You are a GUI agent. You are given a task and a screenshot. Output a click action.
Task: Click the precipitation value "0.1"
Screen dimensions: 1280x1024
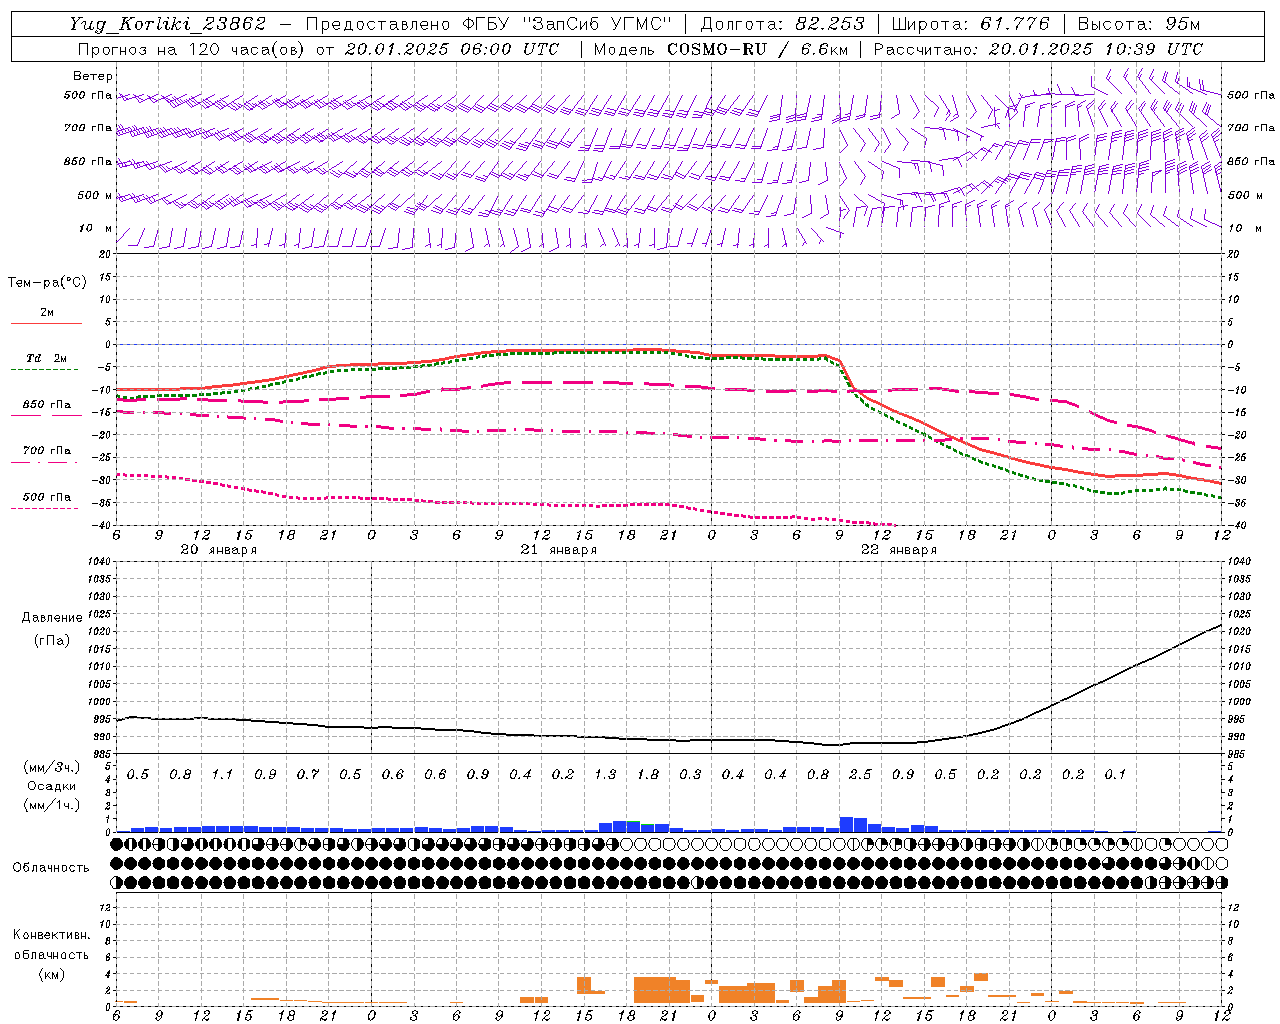pyautogui.click(x=1115, y=774)
